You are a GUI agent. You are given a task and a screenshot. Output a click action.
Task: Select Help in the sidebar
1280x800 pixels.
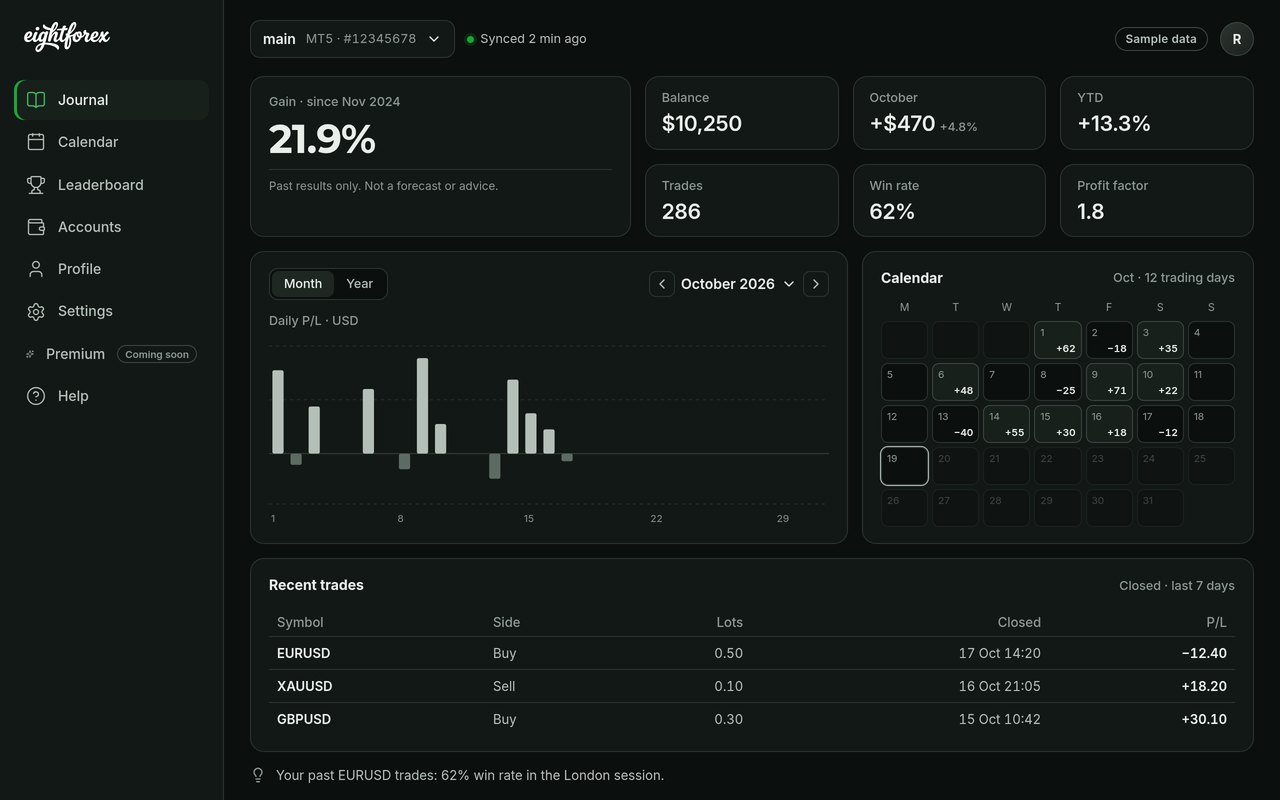(112, 396)
